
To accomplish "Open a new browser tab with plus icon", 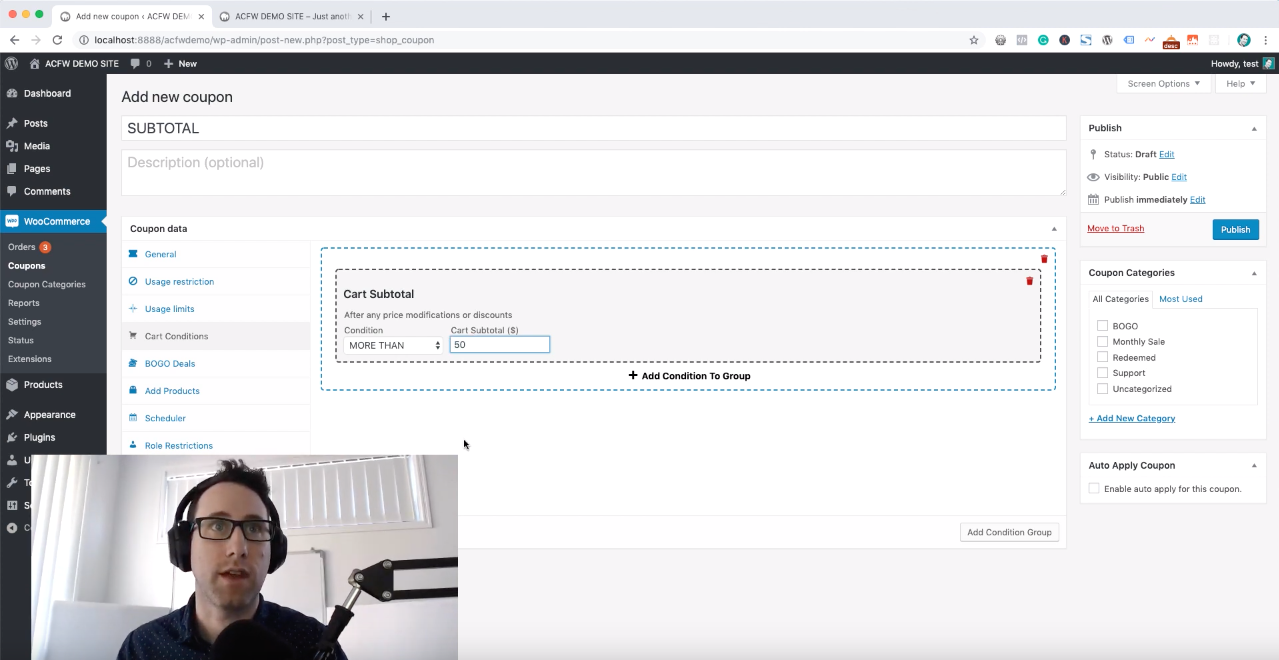I will tap(386, 16).
